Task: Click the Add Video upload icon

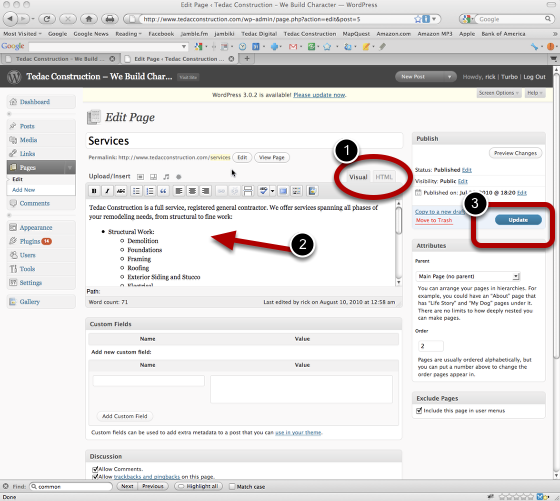Action: [153, 177]
